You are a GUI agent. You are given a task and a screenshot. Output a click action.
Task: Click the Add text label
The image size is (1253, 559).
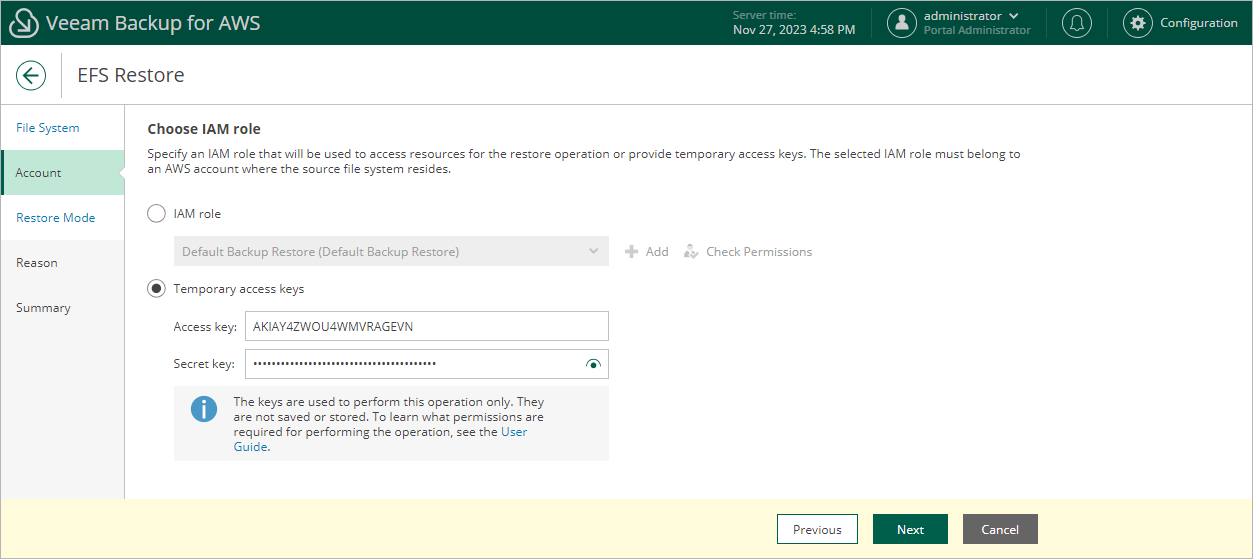click(657, 252)
